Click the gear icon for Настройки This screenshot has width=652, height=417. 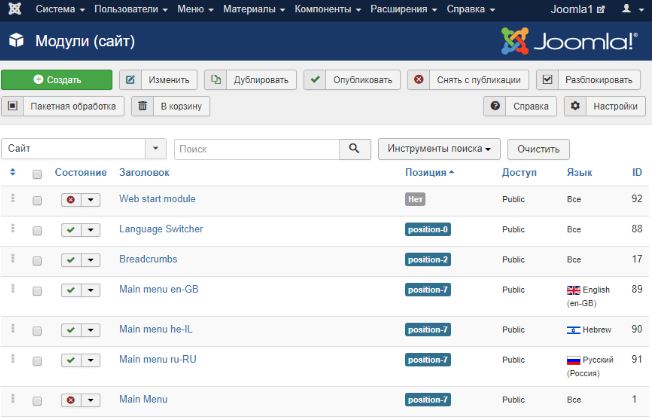(x=575, y=106)
